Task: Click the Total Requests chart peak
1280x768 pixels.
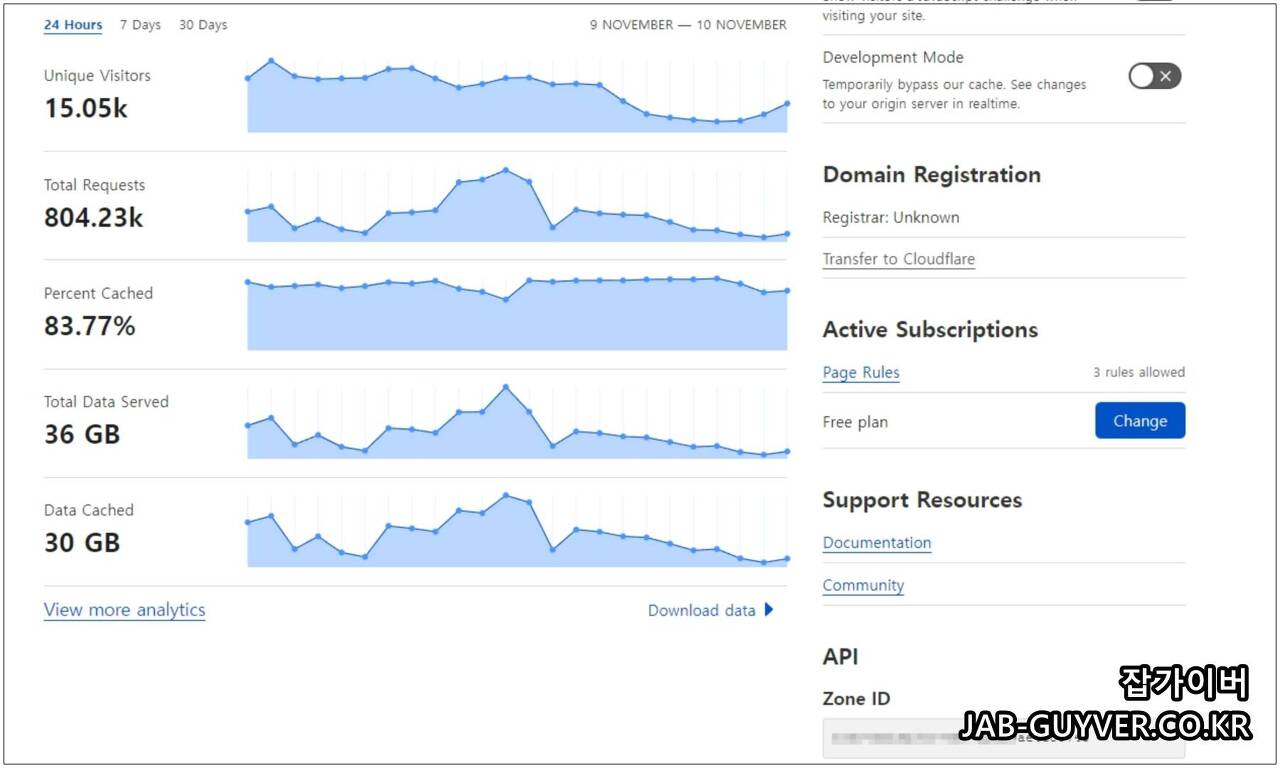Action: tap(505, 169)
